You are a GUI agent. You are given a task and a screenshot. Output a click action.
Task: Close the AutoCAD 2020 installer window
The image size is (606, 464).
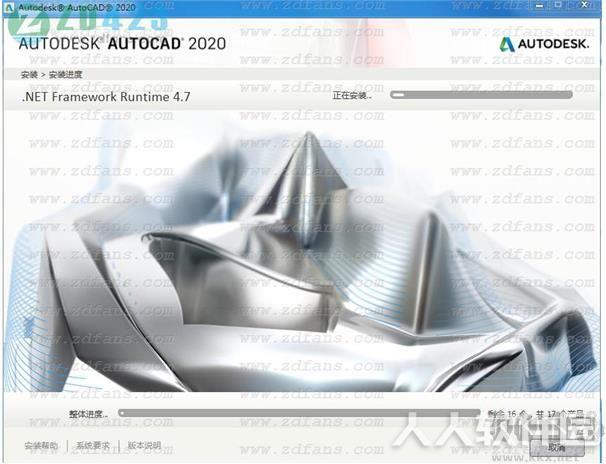tap(585, 5)
